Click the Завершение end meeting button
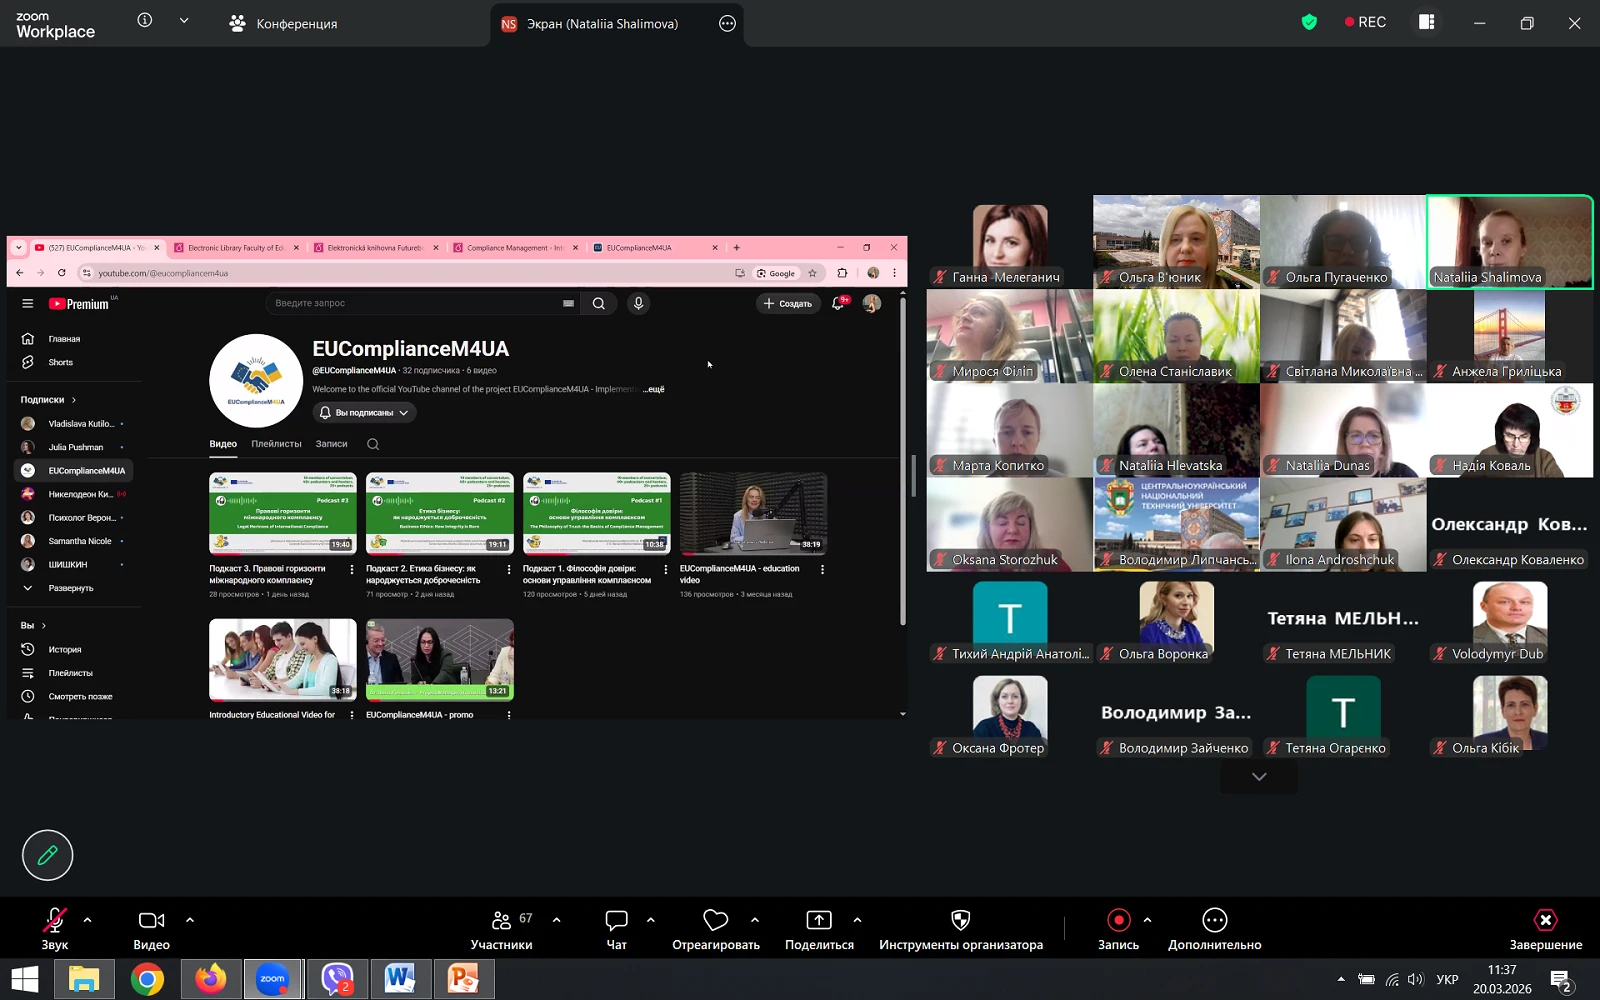The width and height of the screenshot is (1600, 1000). pyautogui.click(x=1545, y=928)
